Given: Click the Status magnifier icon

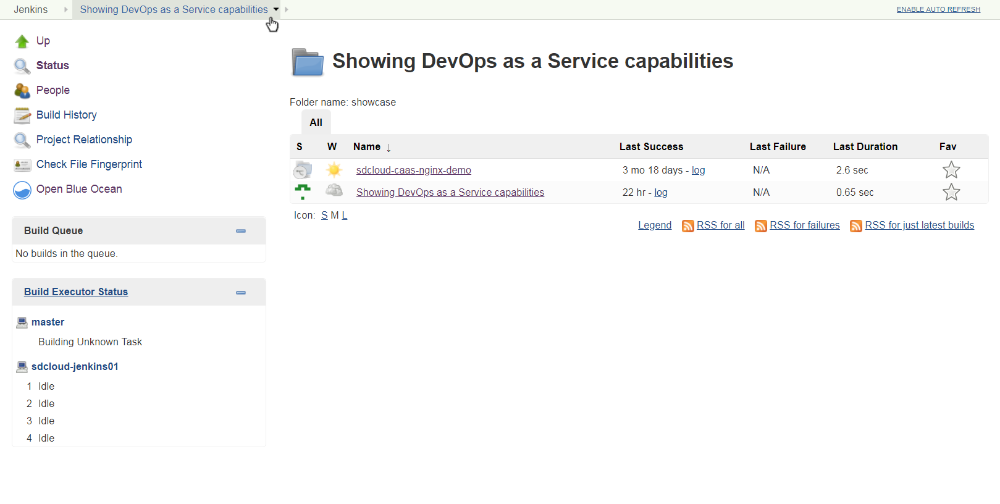Looking at the screenshot, I should click(x=22, y=66).
